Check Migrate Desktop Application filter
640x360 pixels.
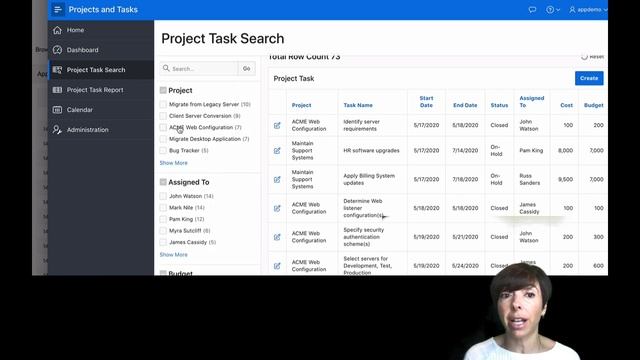tap(163, 139)
